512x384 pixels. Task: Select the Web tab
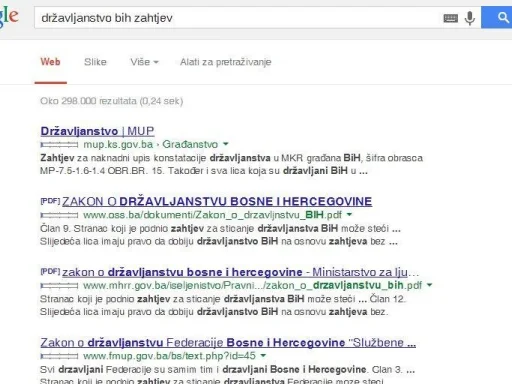50,62
